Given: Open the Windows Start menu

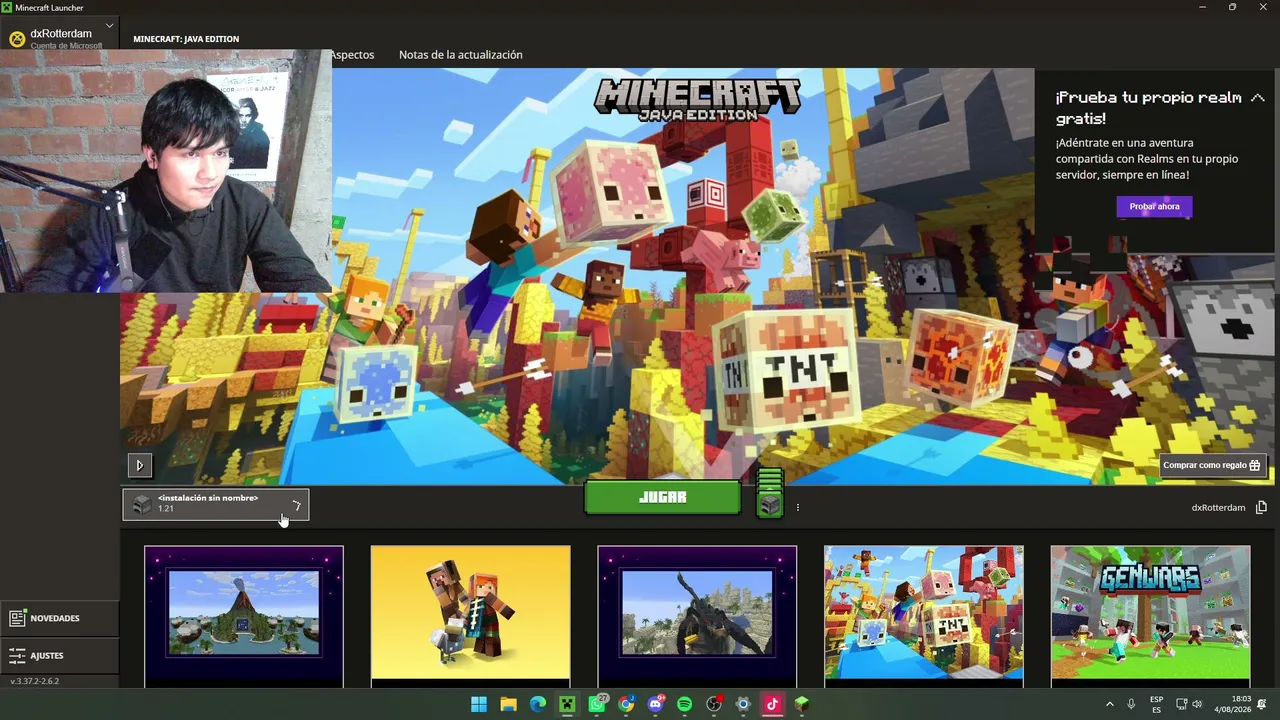Looking at the screenshot, I should [x=479, y=704].
